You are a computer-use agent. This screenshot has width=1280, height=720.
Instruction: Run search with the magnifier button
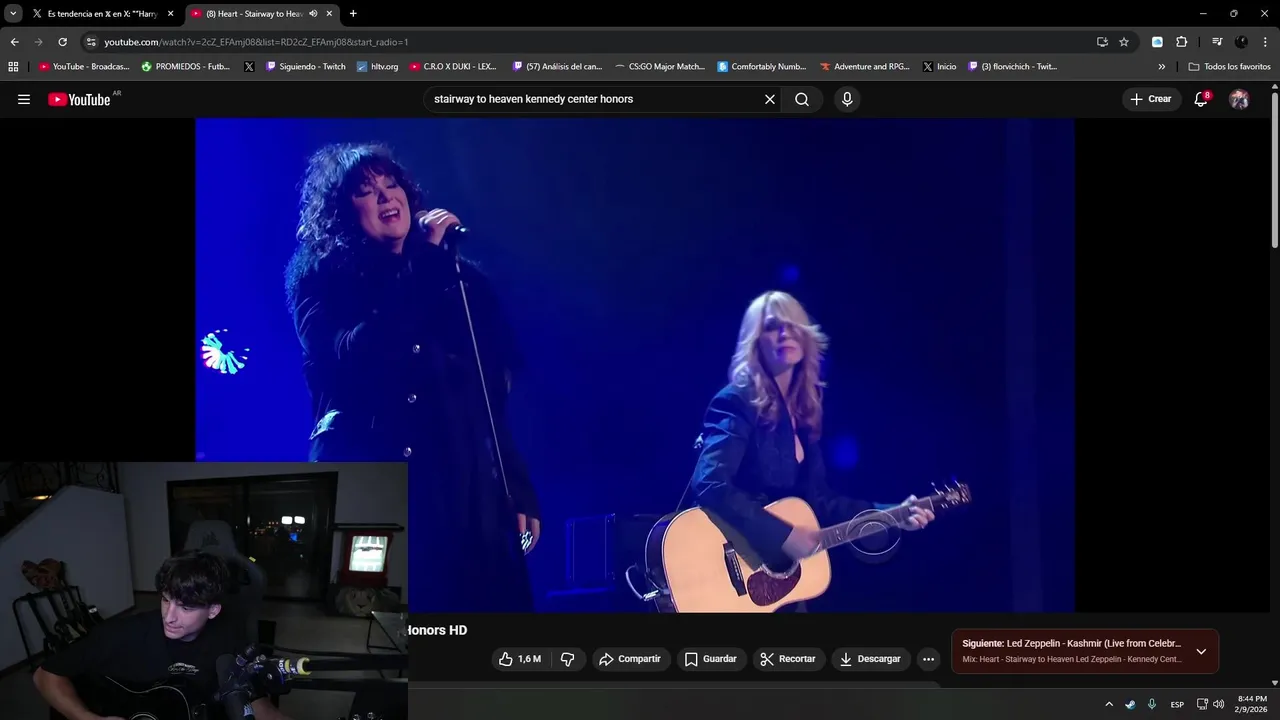click(802, 99)
